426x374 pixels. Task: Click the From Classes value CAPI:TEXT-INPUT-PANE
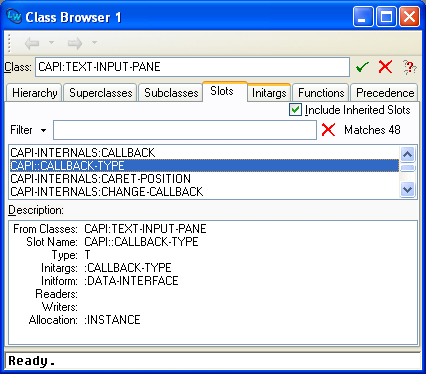pos(145,229)
